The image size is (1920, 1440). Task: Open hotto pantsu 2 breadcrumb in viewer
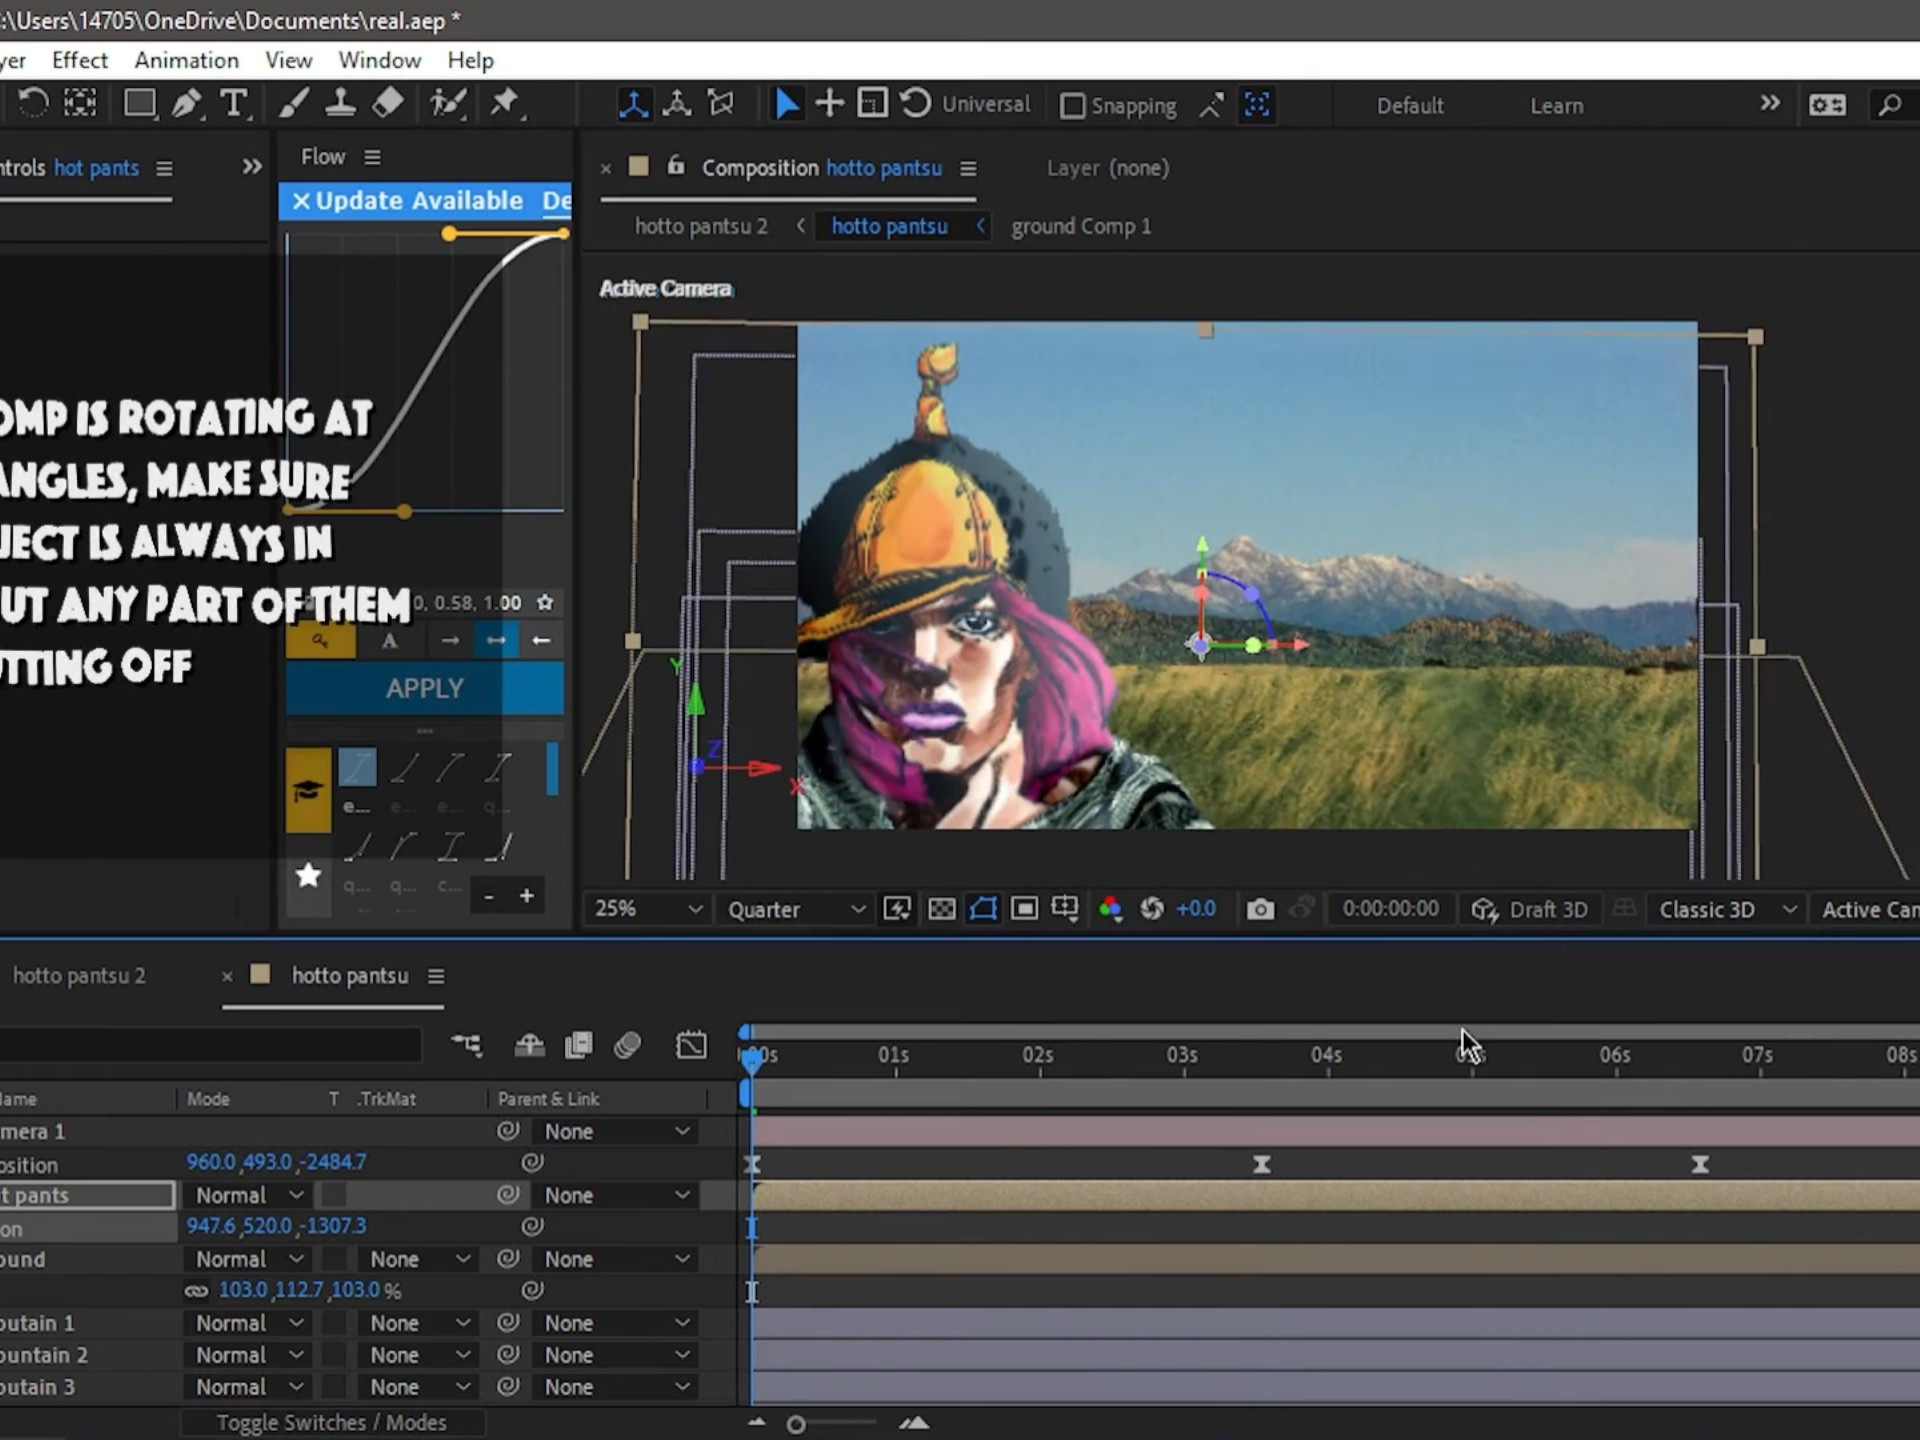pos(701,226)
